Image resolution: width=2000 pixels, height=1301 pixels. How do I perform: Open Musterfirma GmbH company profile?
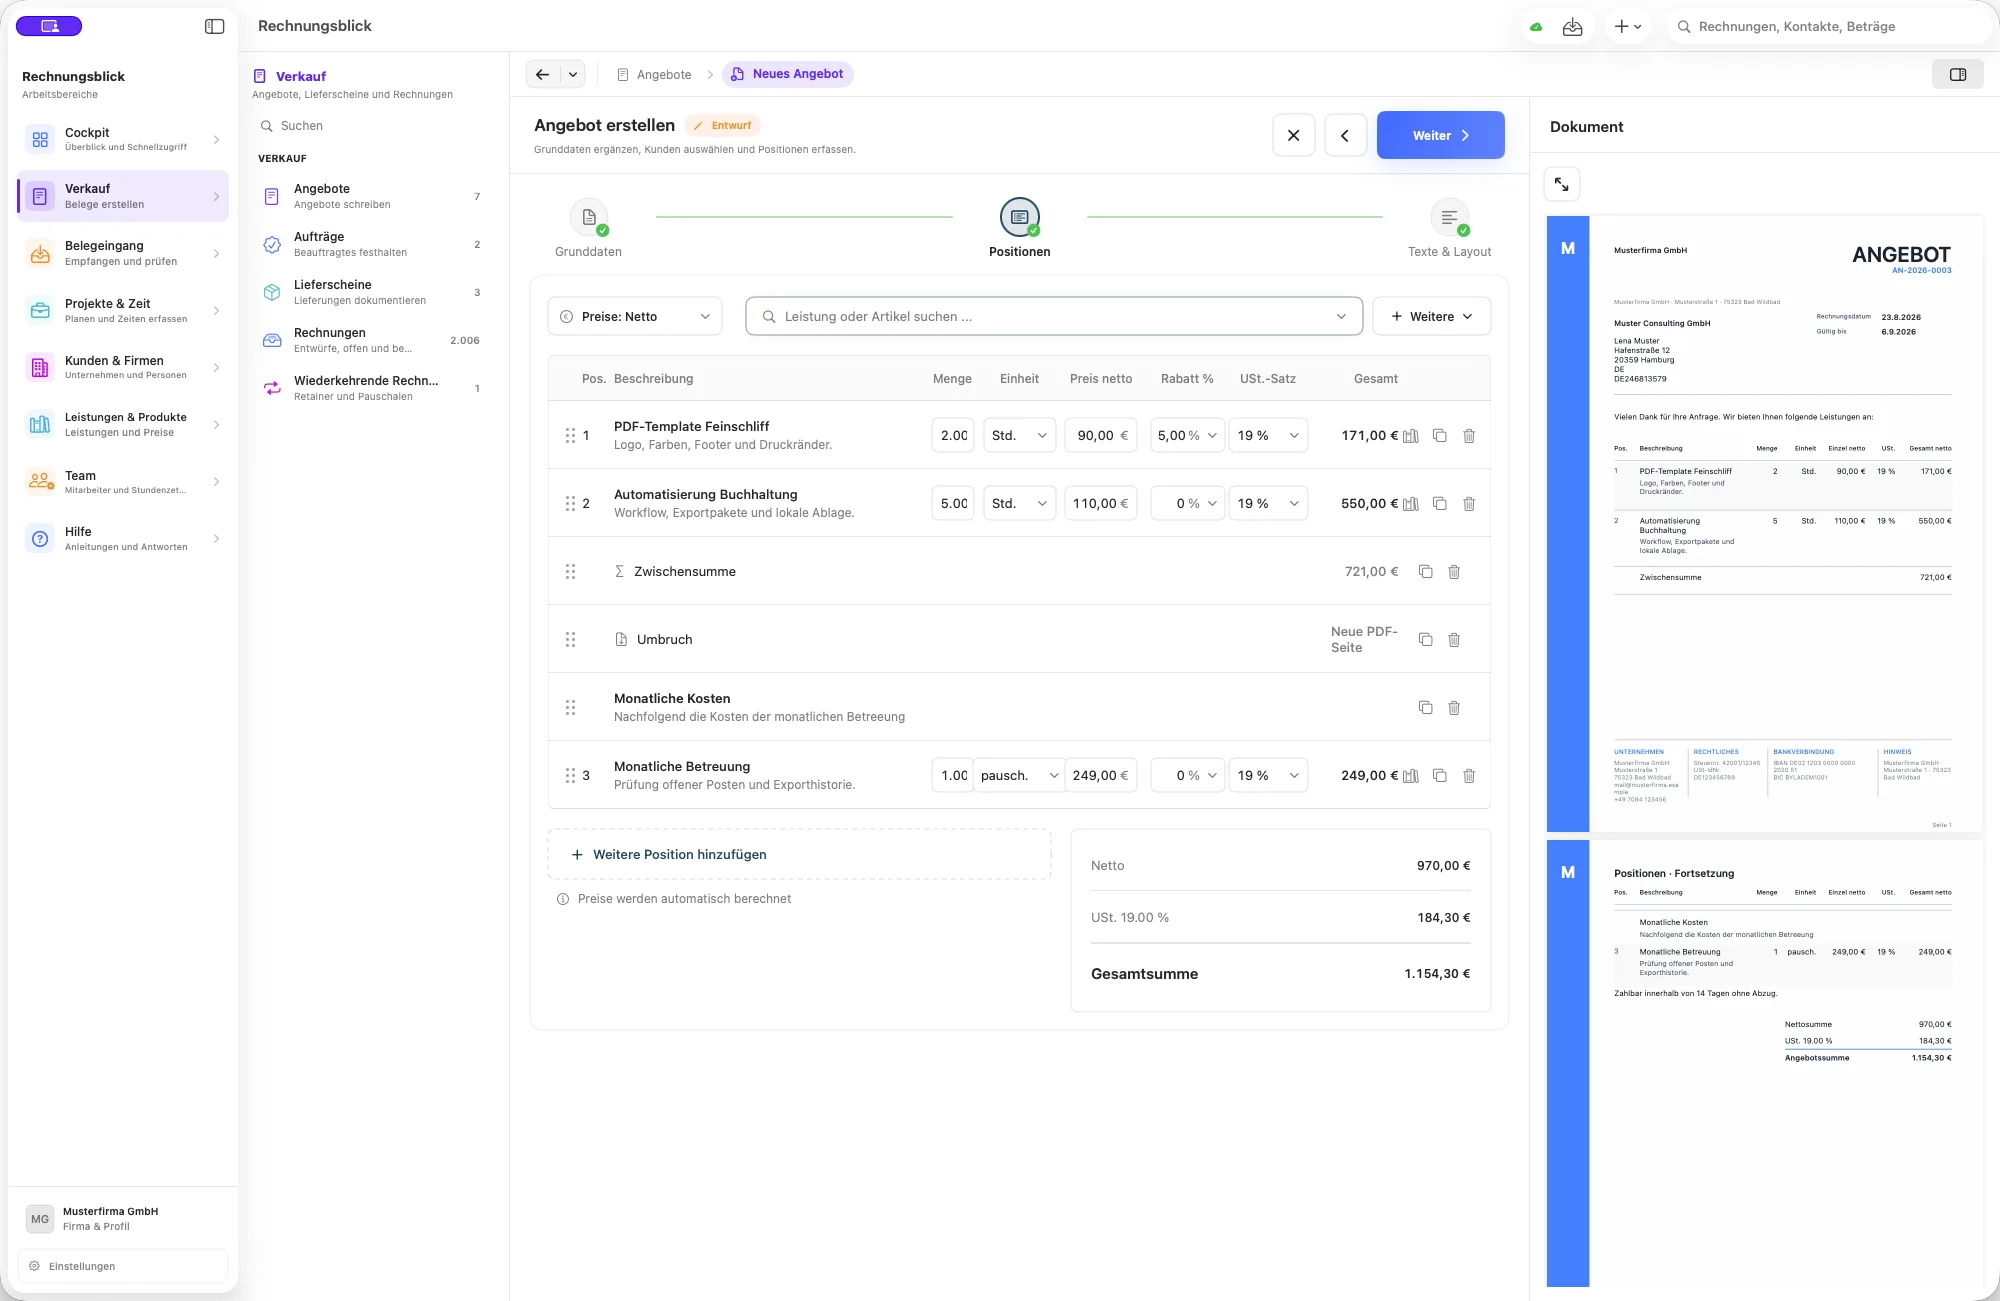(x=123, y=1218)
